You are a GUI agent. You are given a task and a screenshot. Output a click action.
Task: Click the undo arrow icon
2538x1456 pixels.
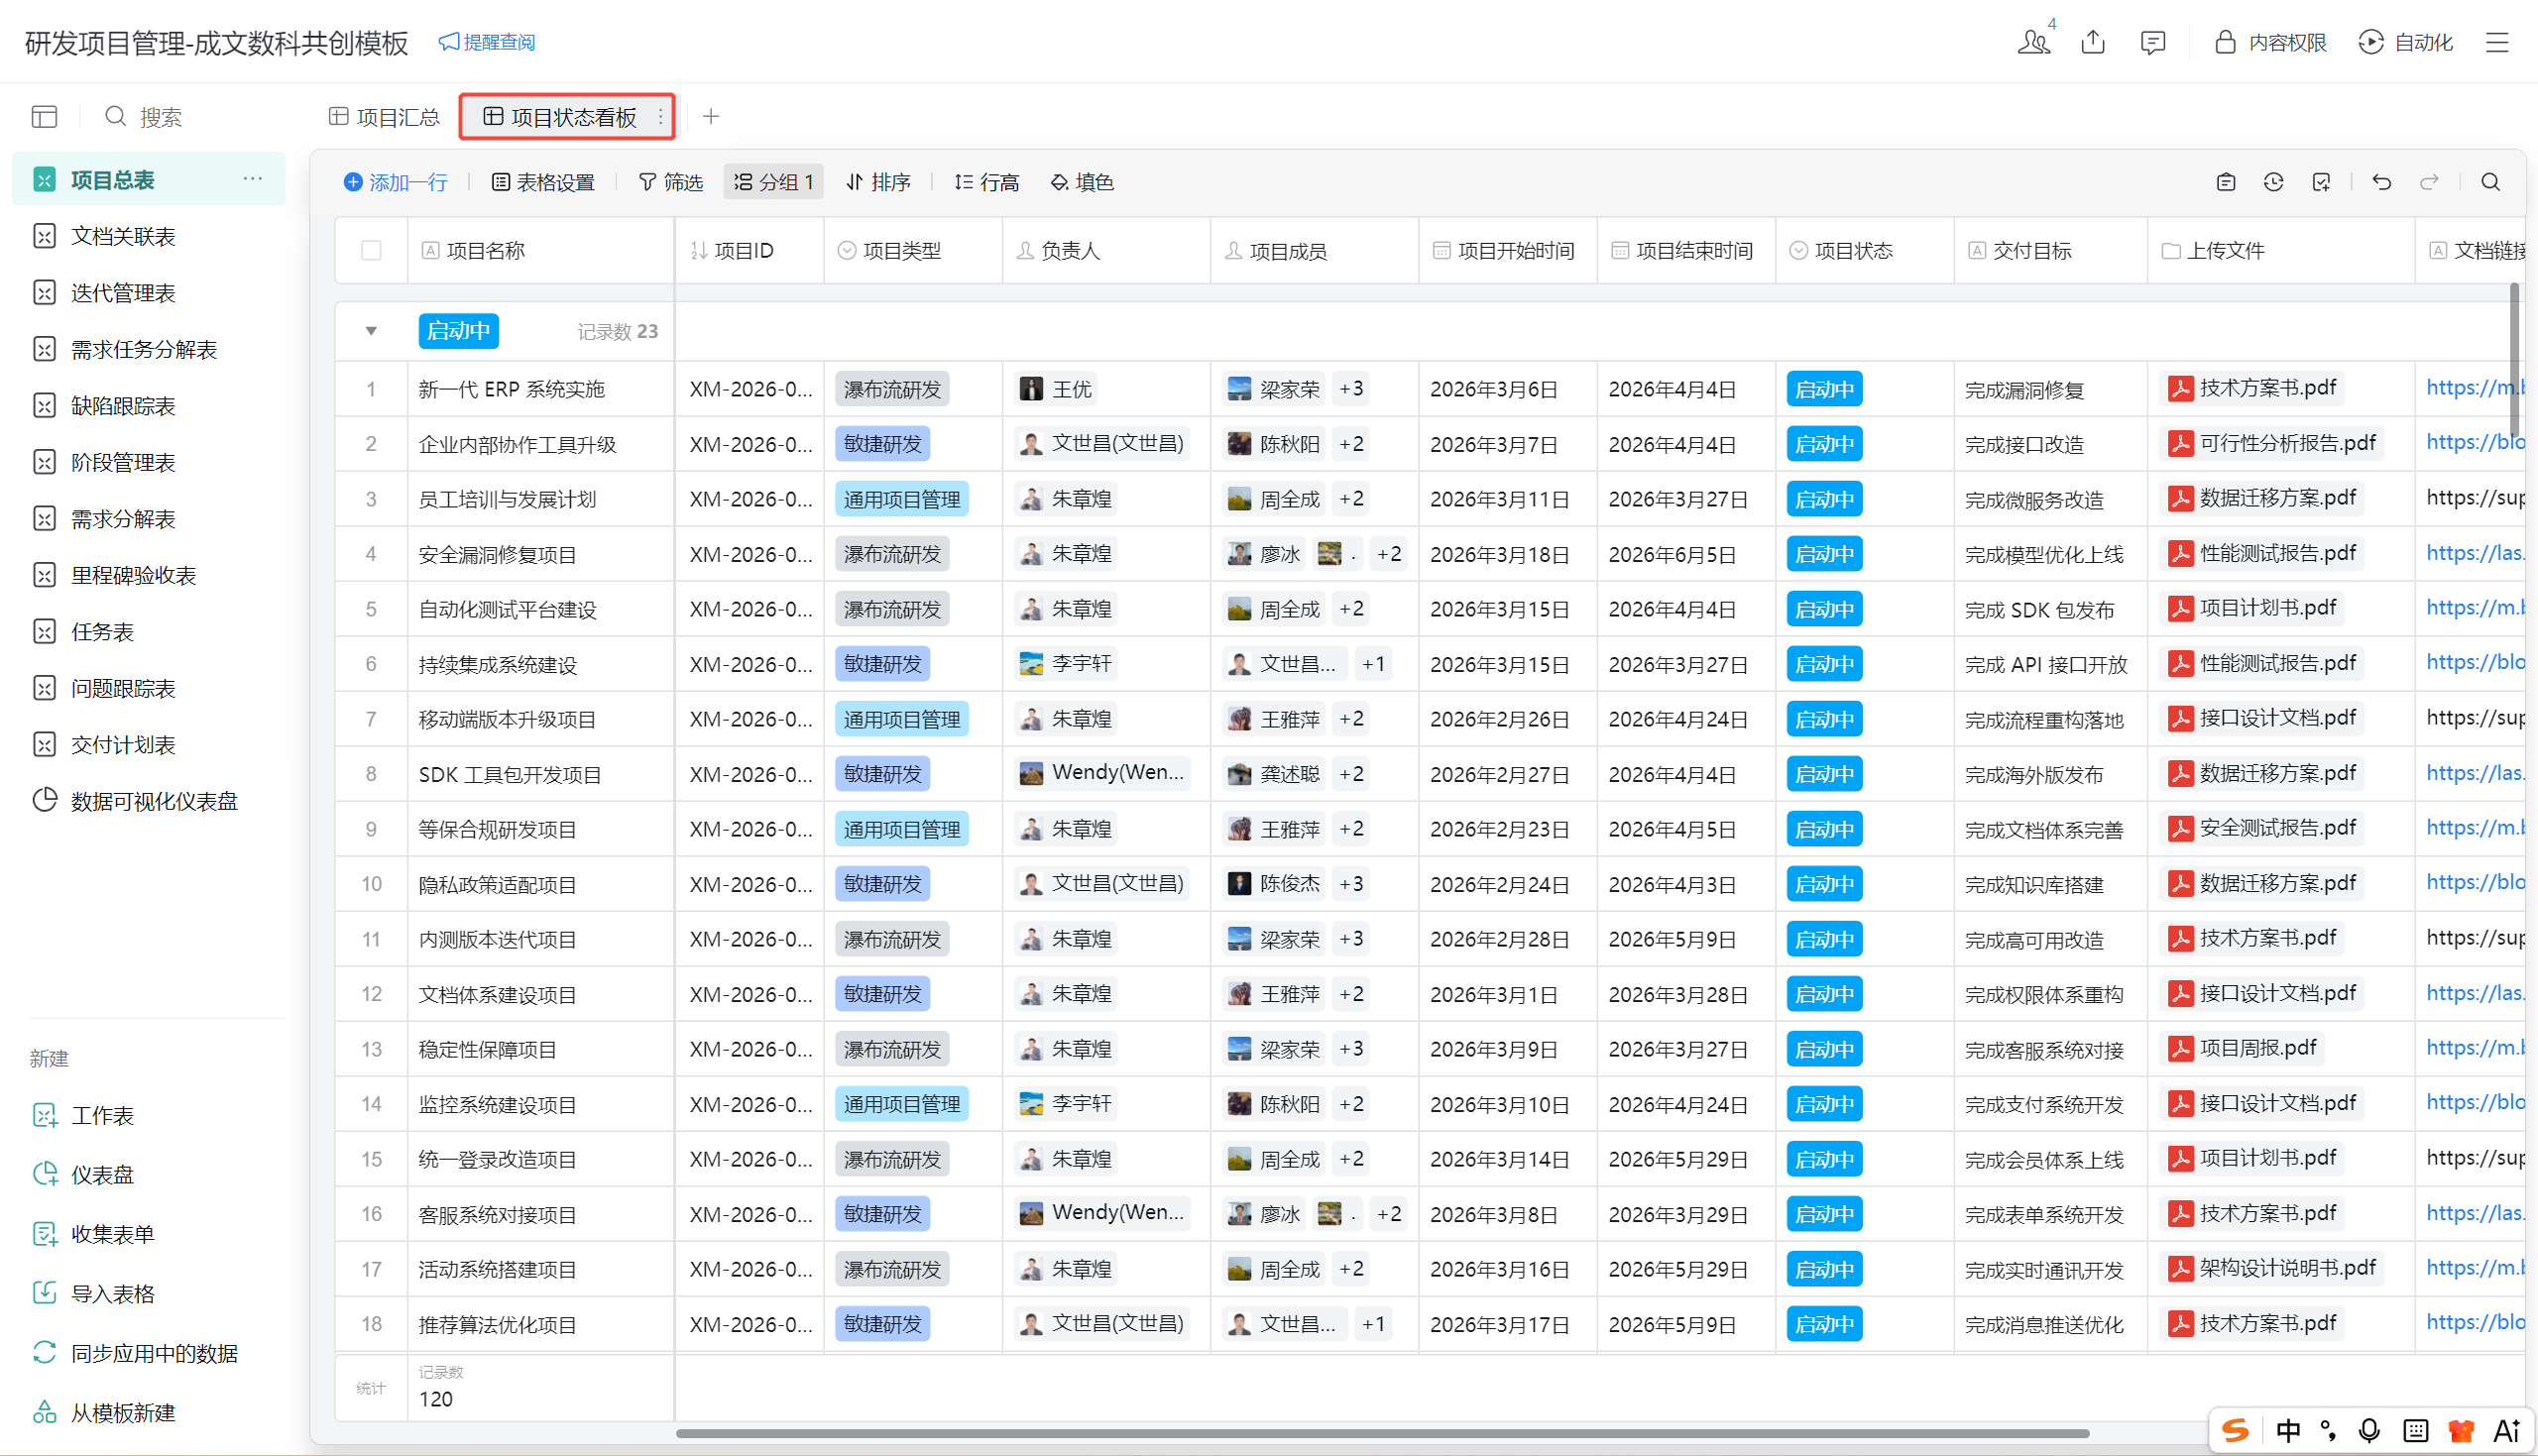point(2381,182)
